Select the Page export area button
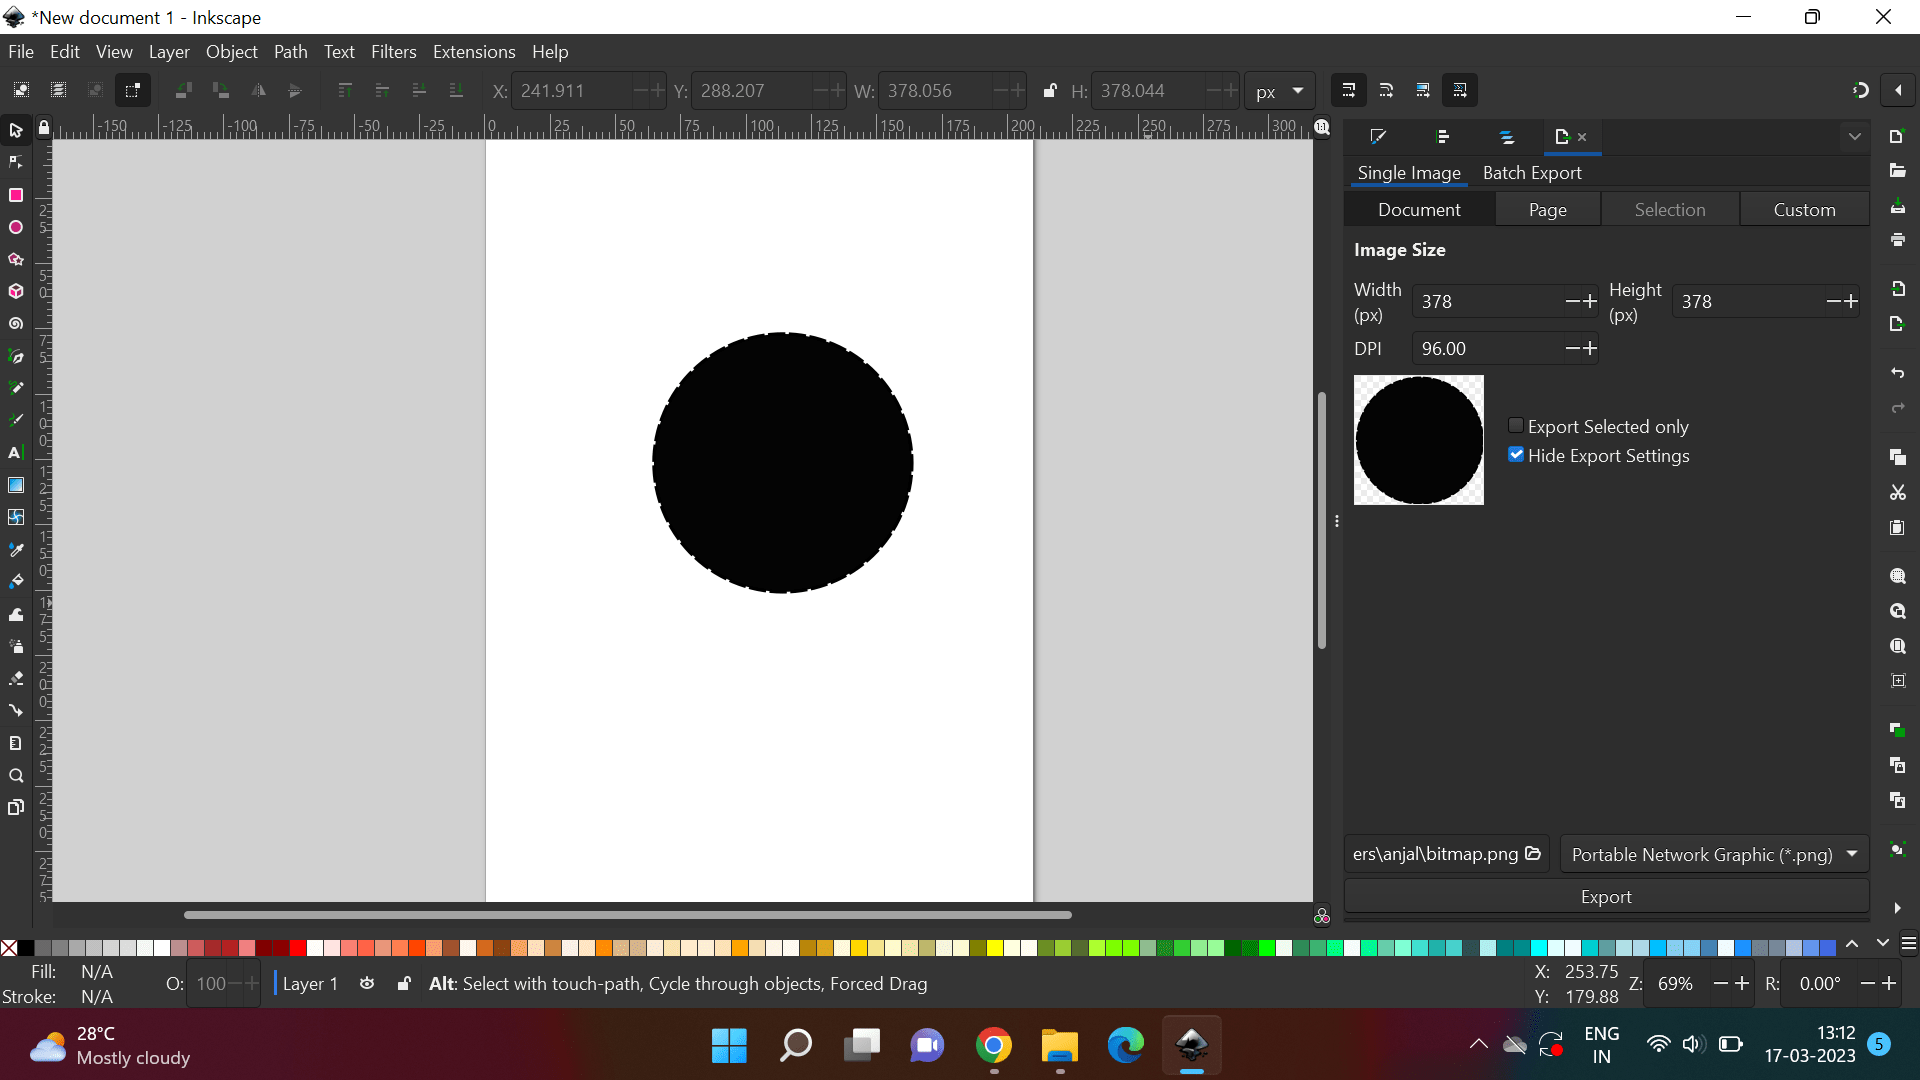The width and height of the screenshot is (1920, 1080). click(x=1547, y=210)
